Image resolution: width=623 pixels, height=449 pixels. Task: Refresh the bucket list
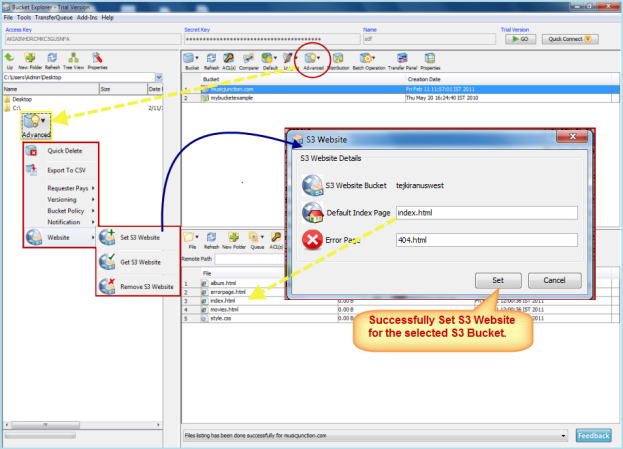[211, 62]
